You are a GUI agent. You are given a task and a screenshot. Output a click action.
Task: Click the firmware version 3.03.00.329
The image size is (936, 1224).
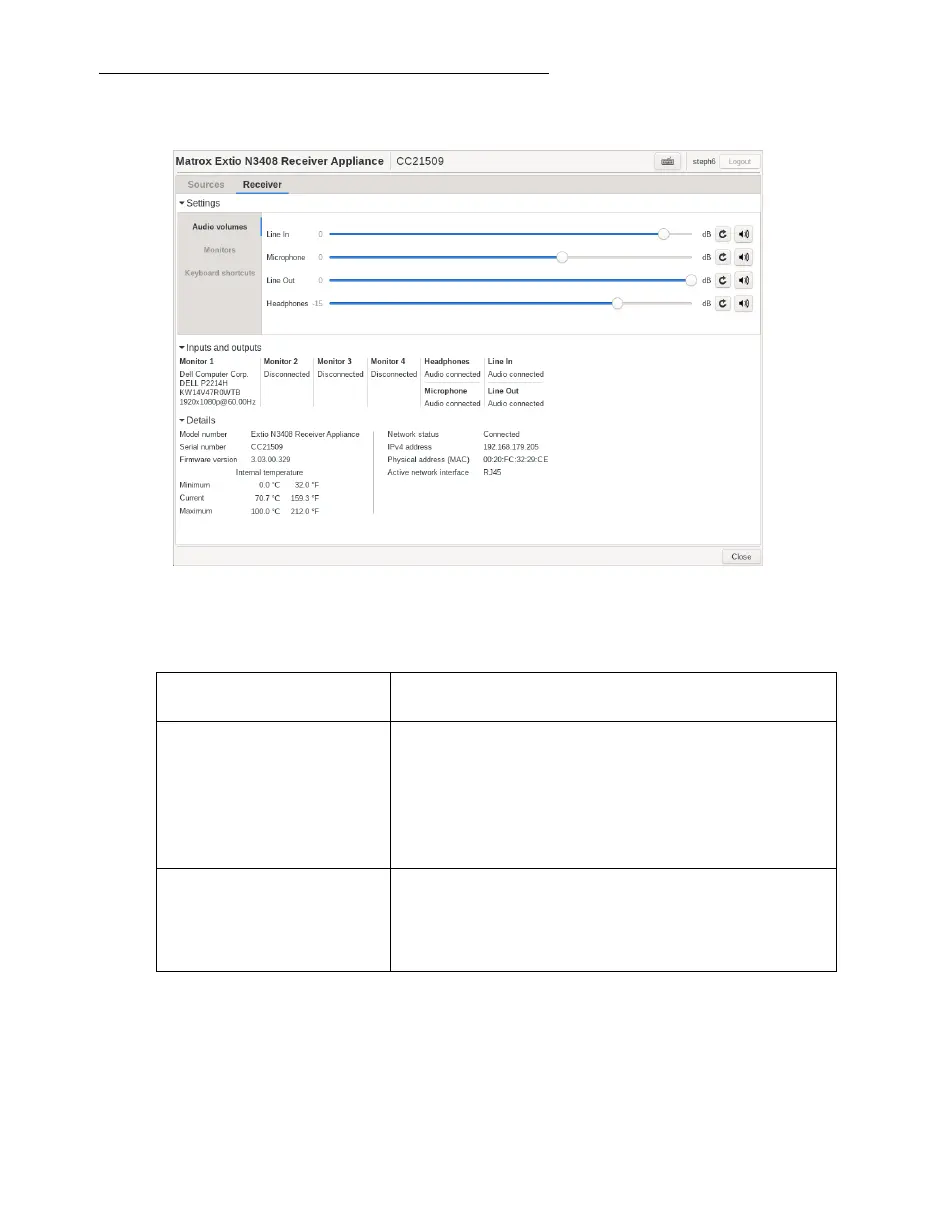[x=271, y=460]
